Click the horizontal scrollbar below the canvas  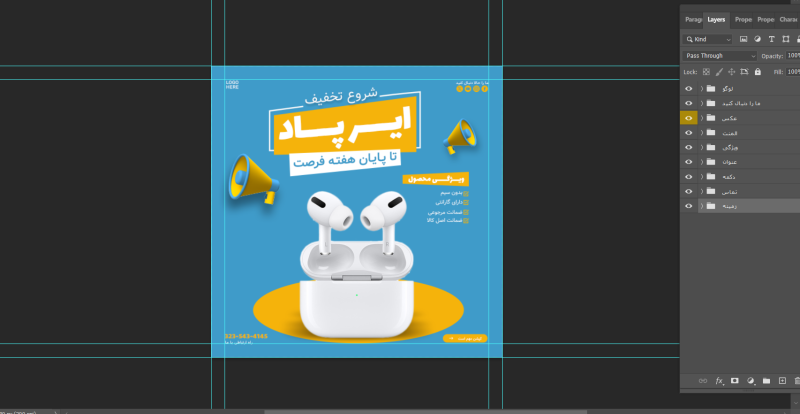coord(426,411)
